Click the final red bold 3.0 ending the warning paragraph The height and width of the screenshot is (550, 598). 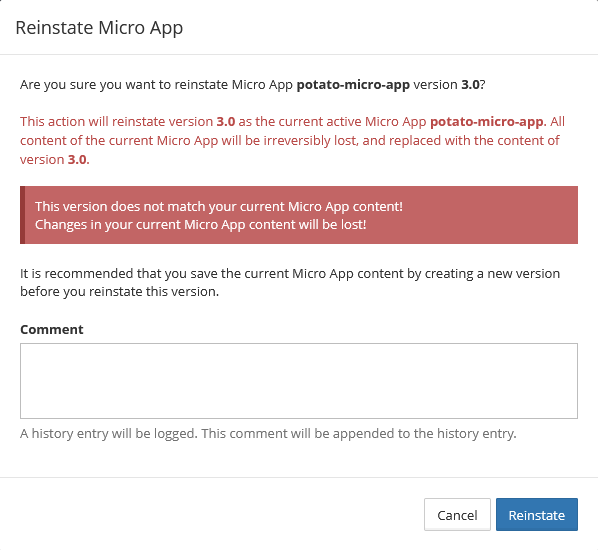click(77, 160)
